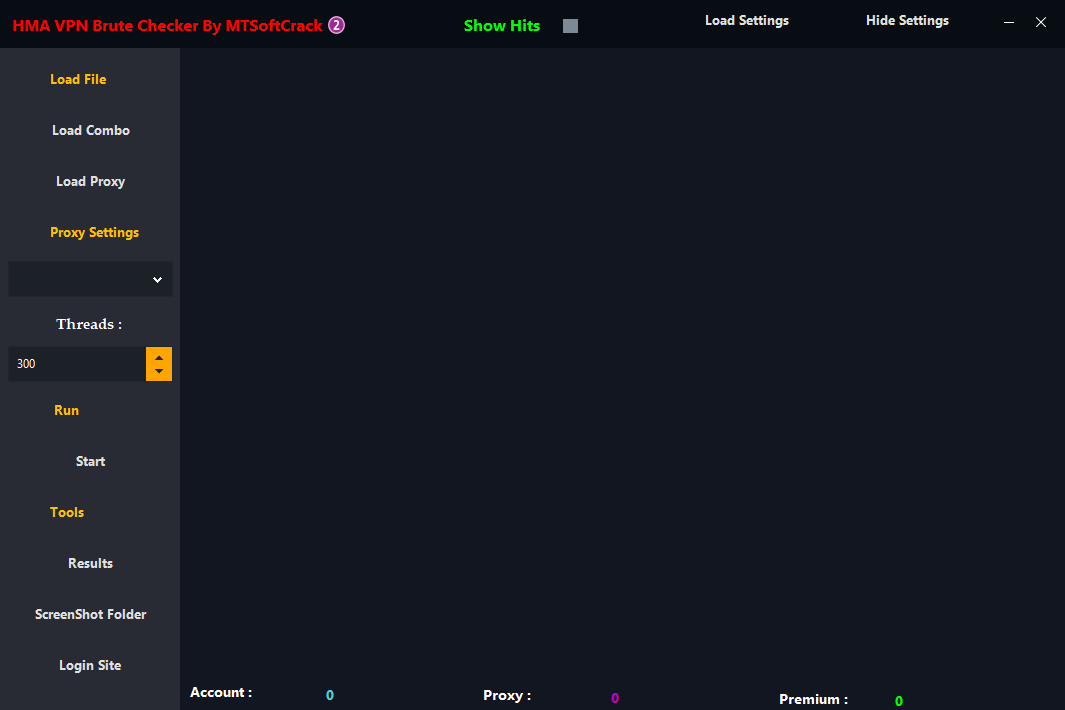Click Load Settings in the title bar
This screenshot has width=1065, height=710.
pos(746,20)
